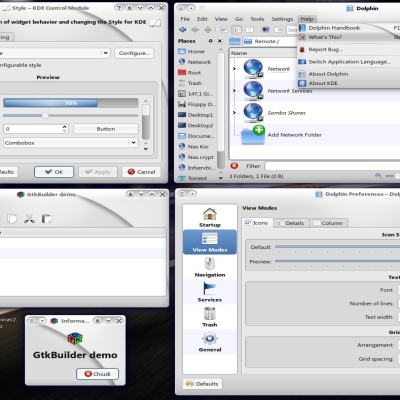Click Dolphin's forward arrow icon
400x400 pixels.
195,30
